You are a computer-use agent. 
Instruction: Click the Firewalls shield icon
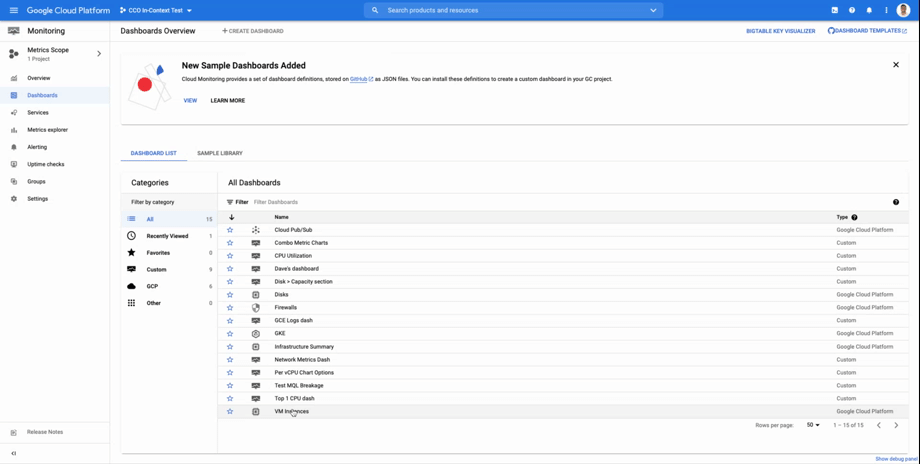(255, 307)
